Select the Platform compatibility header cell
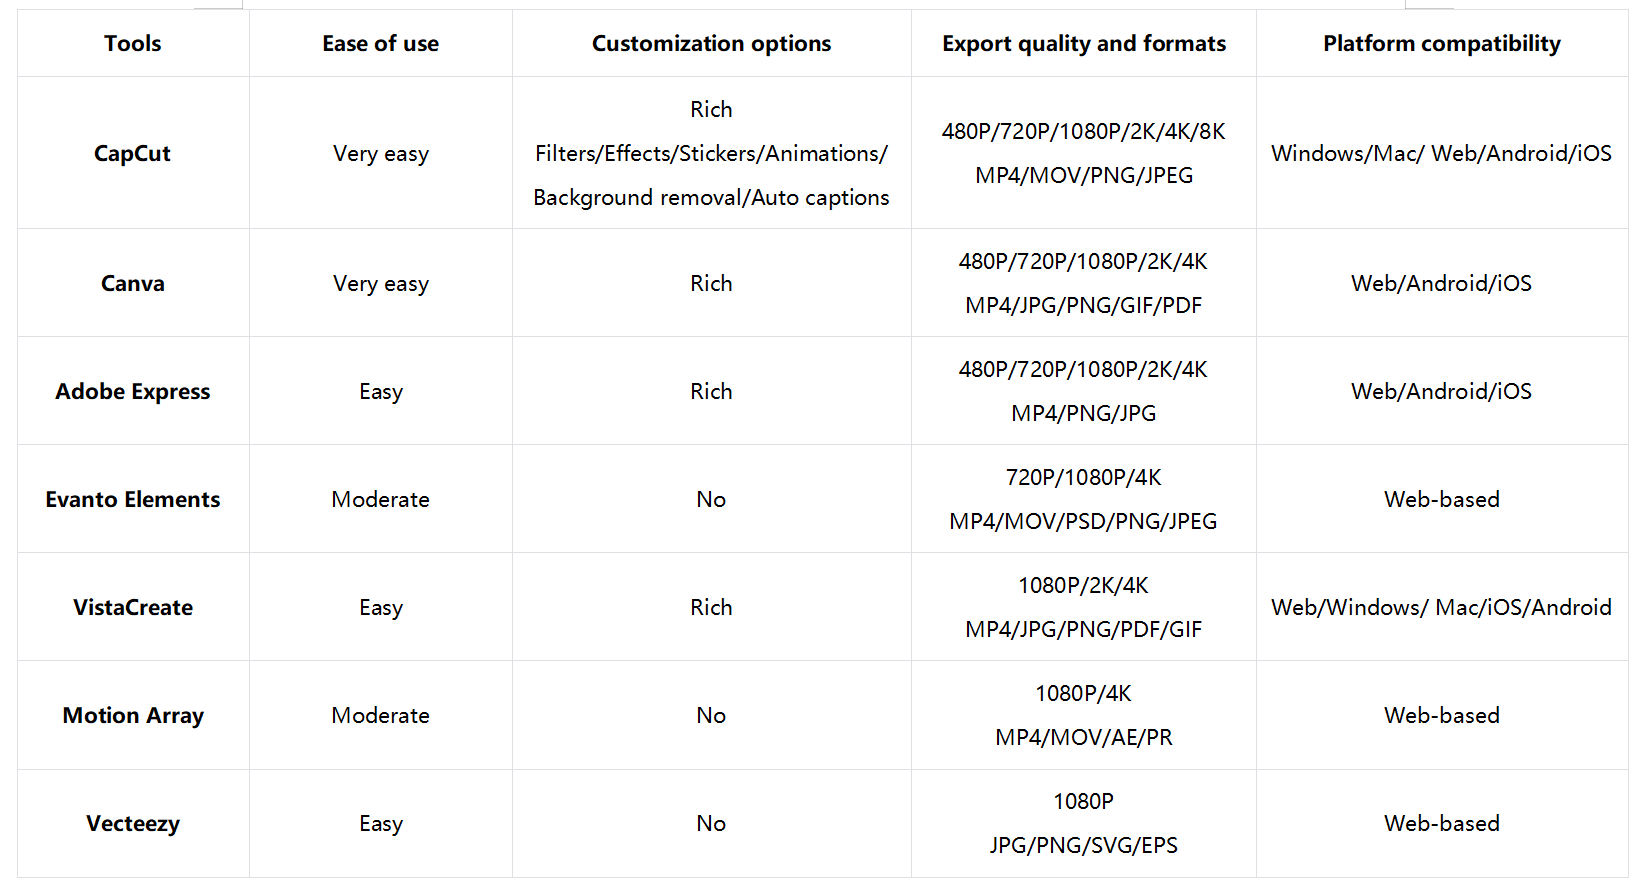Image resolution: width=1643 pixels, height=890 pixels. click(x=1441, y=44)
